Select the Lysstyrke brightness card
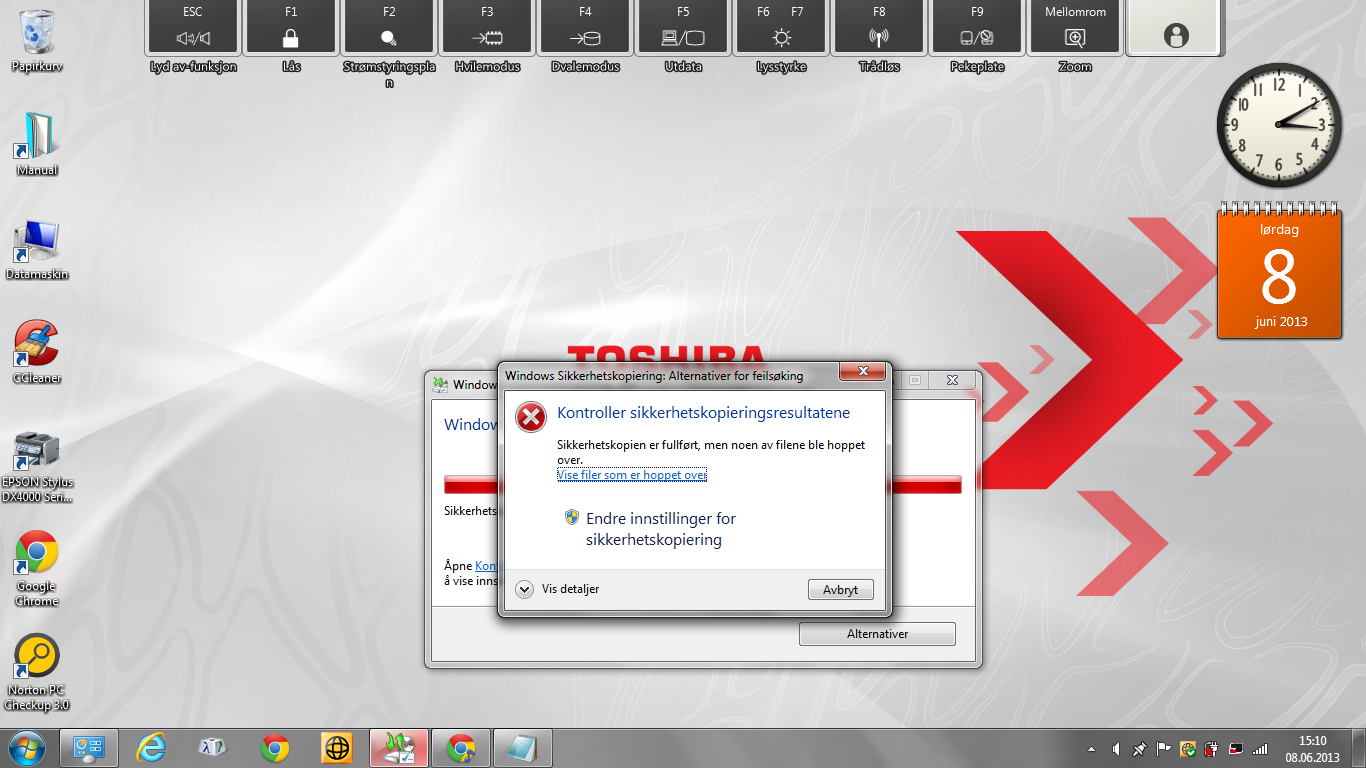This screenshot has width=1366, height=768. tap(781, 28)
